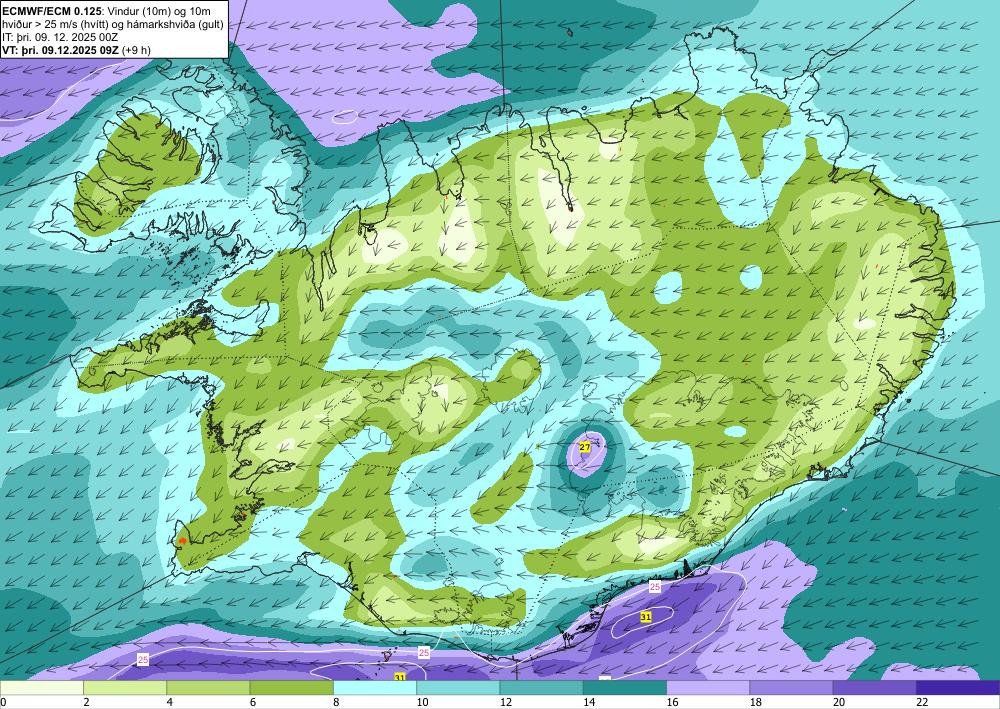Click the small white gust contour in the northern sea
The image size is (1000, 709).
coord(345,116)
